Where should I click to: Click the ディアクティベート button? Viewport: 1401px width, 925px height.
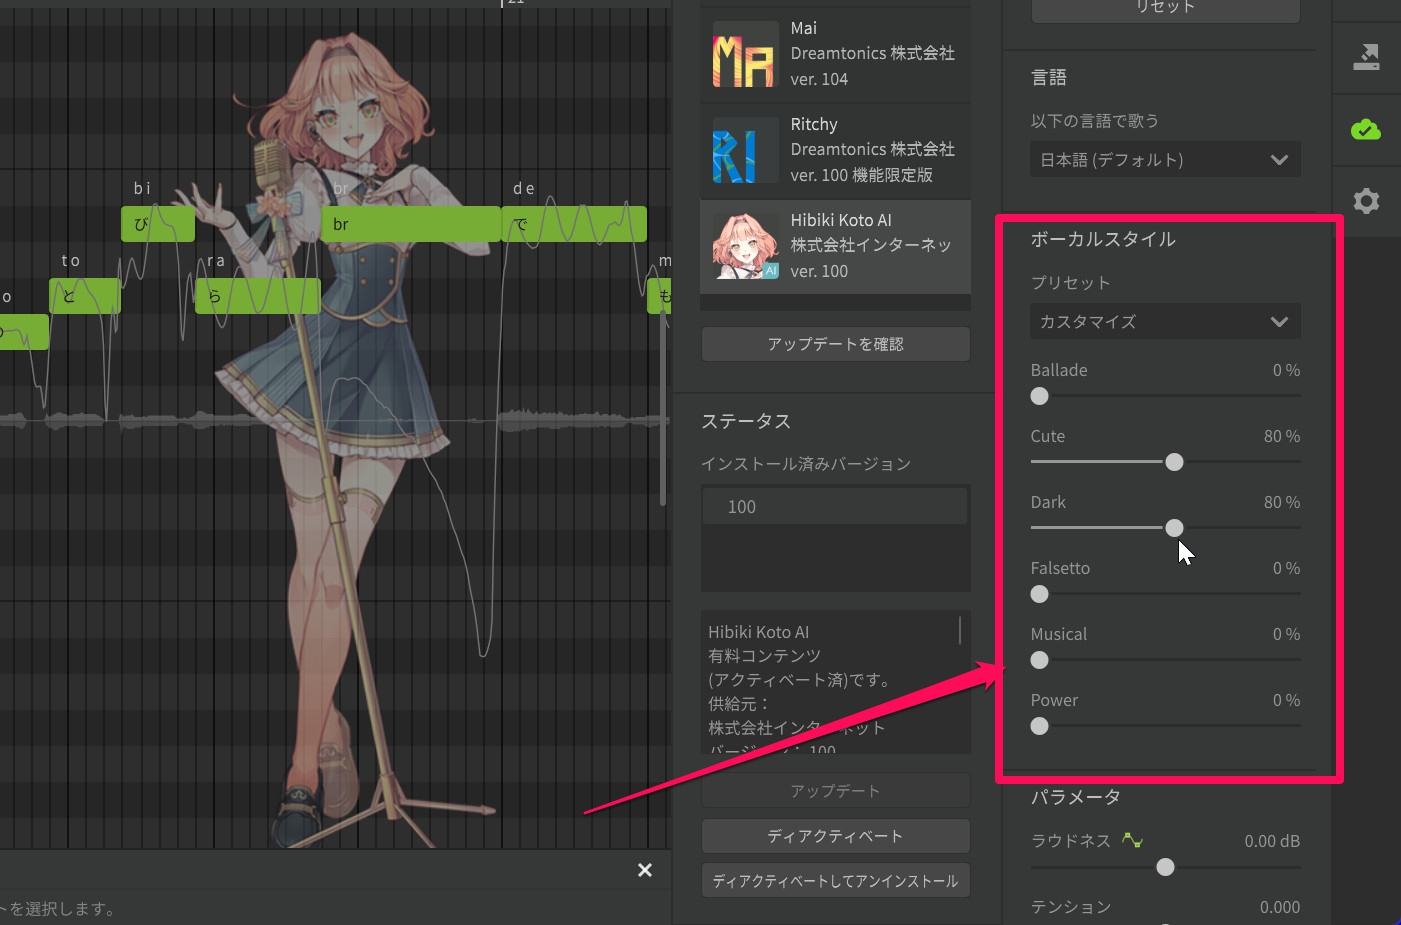tap(835, 836)
